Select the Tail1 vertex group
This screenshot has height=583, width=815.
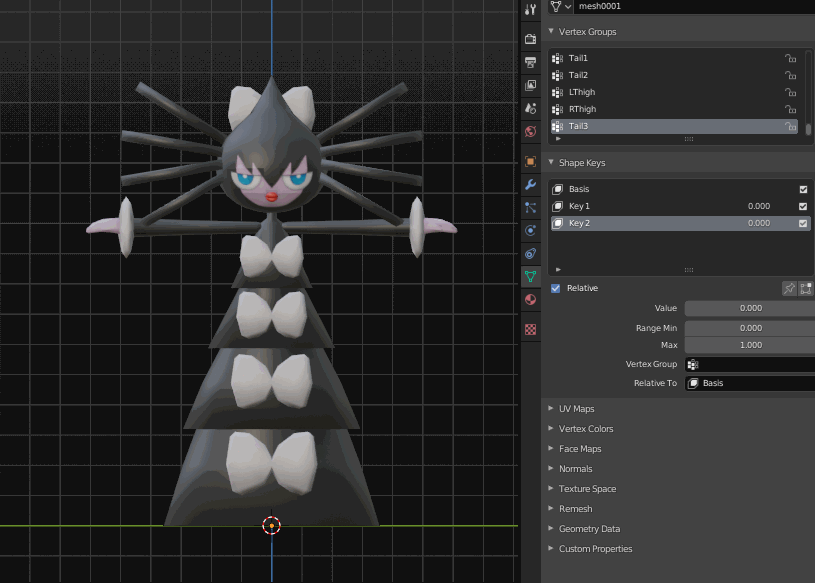coord(674,58)
